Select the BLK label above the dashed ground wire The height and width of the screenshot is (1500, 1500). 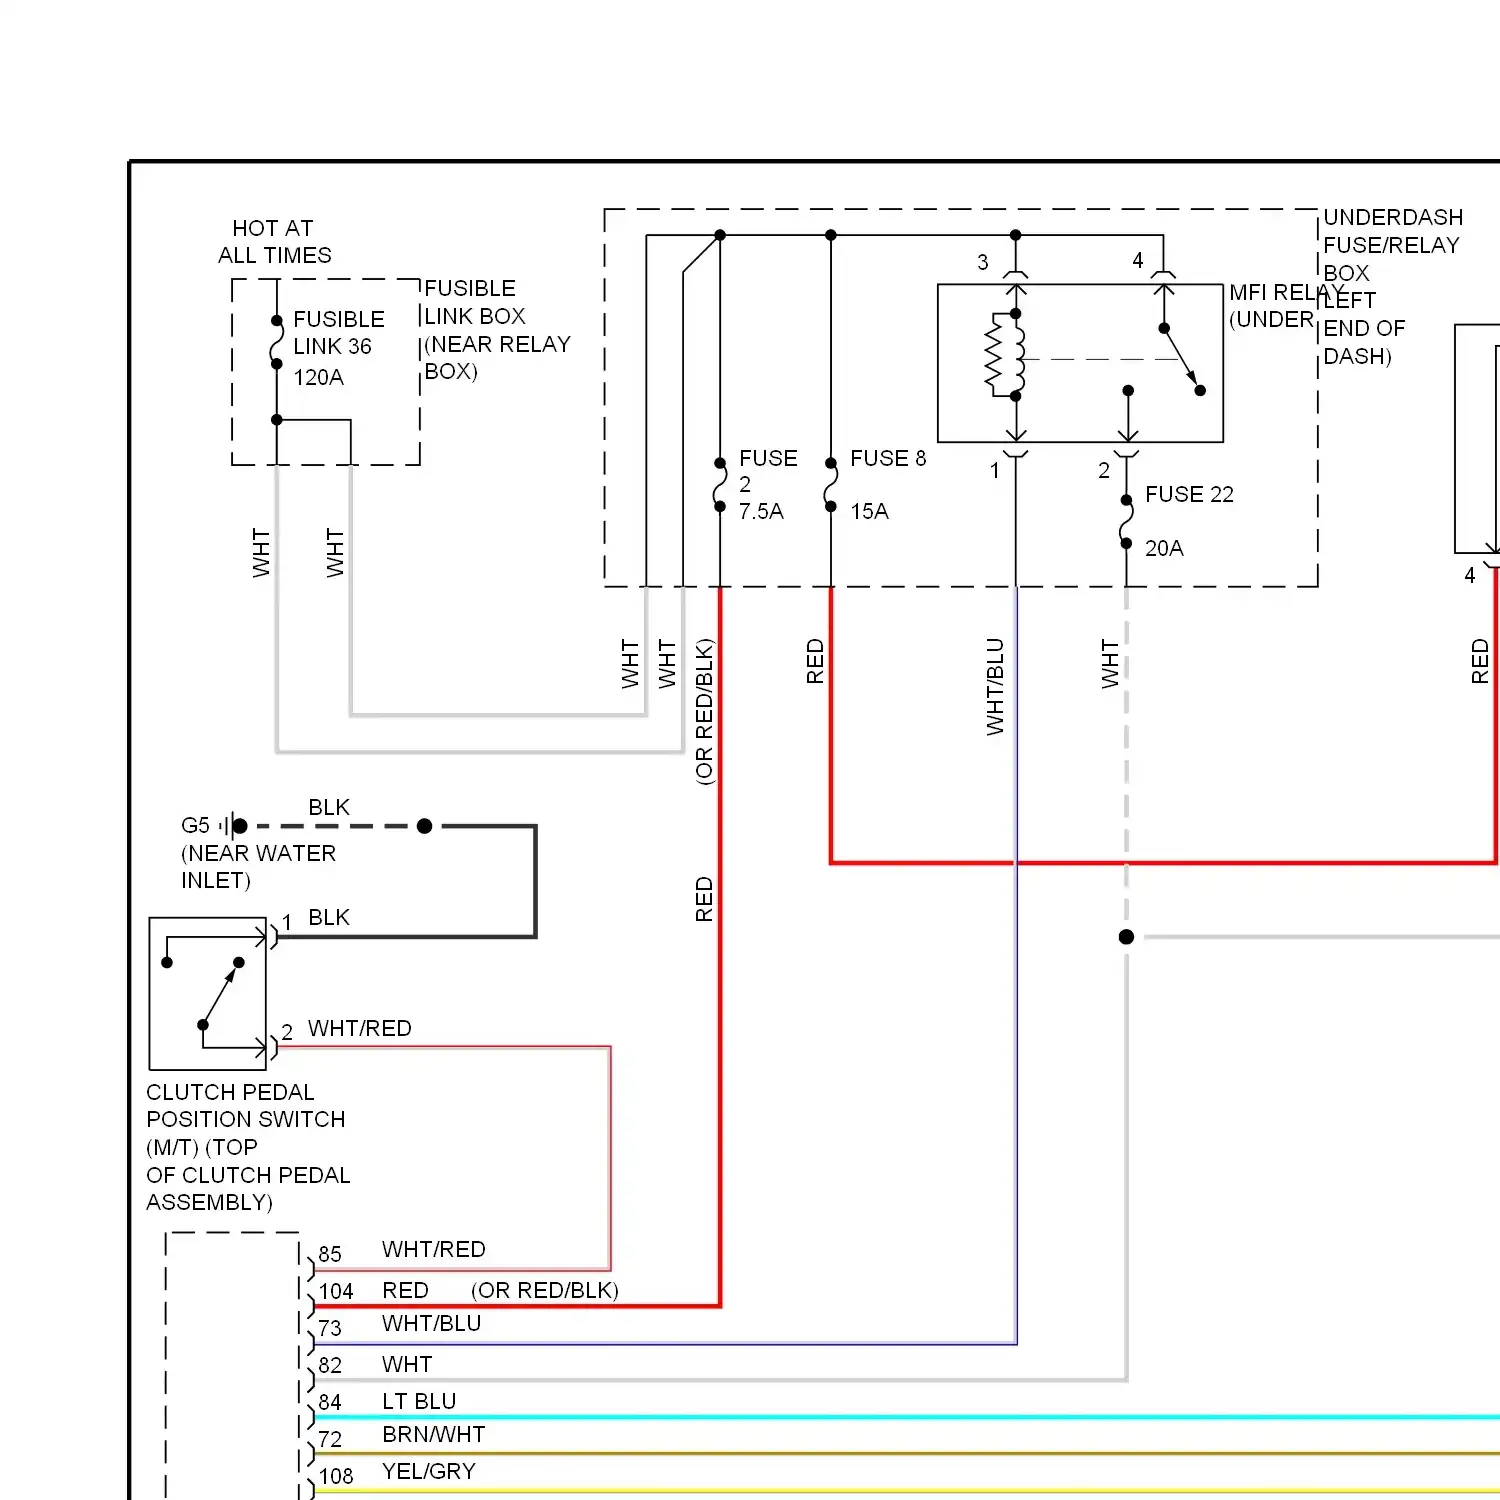coord(329,807)
